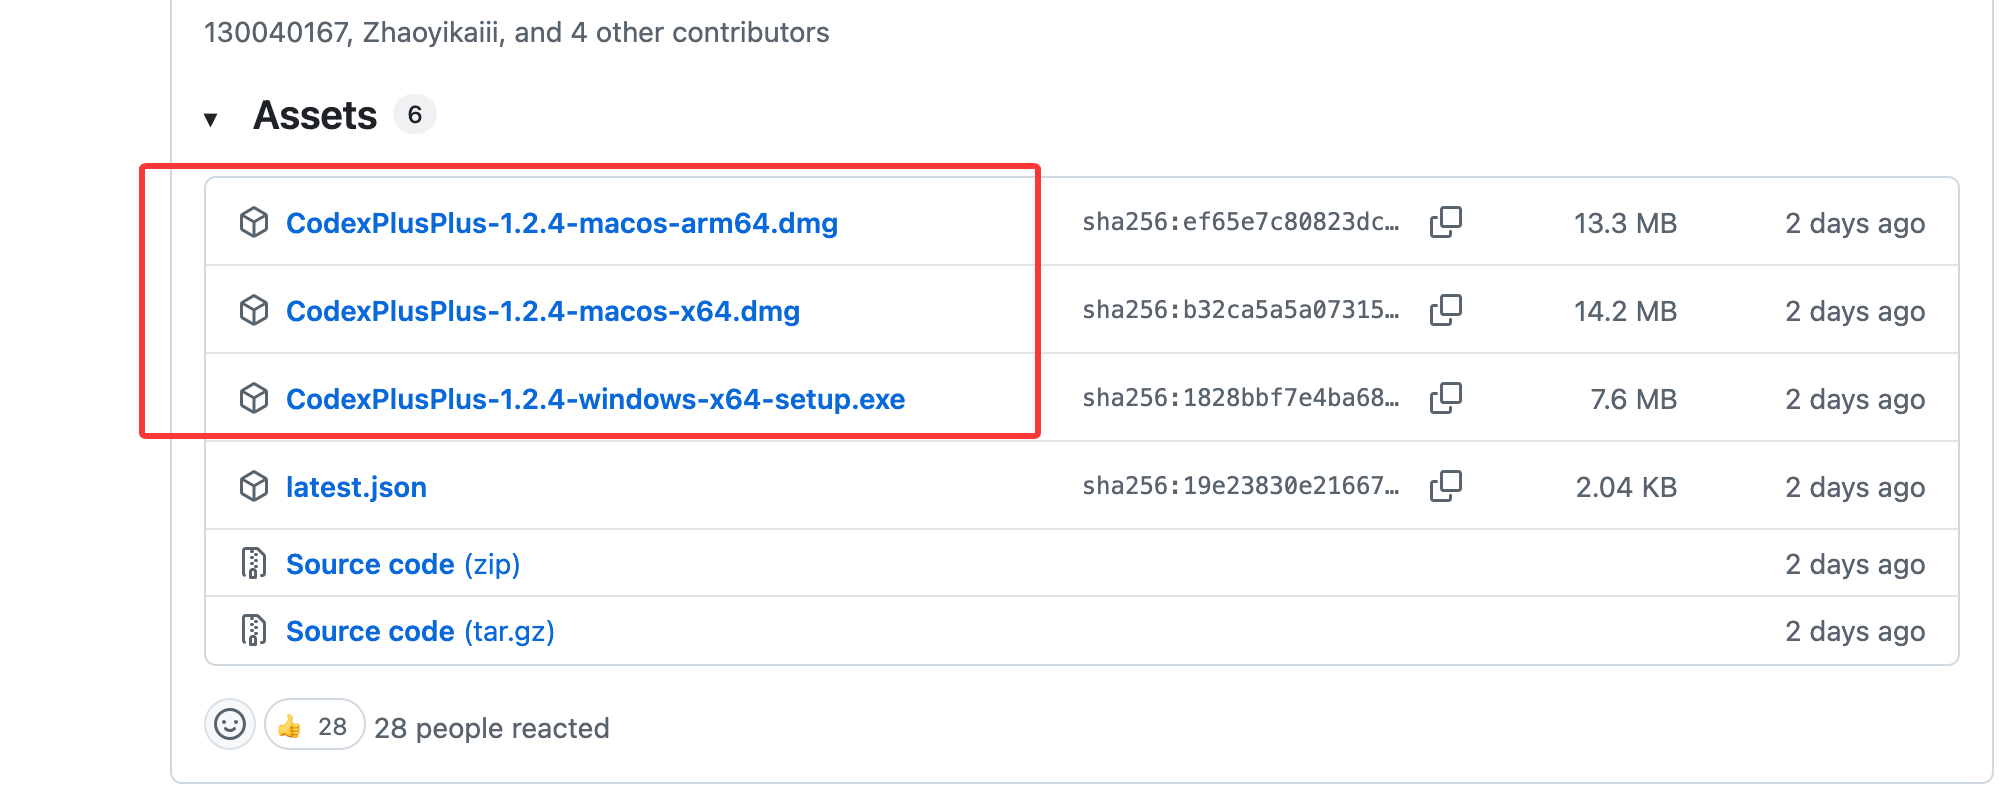Collapse the Assets section triangle
2010x790 pixels.
pos(210,120)
